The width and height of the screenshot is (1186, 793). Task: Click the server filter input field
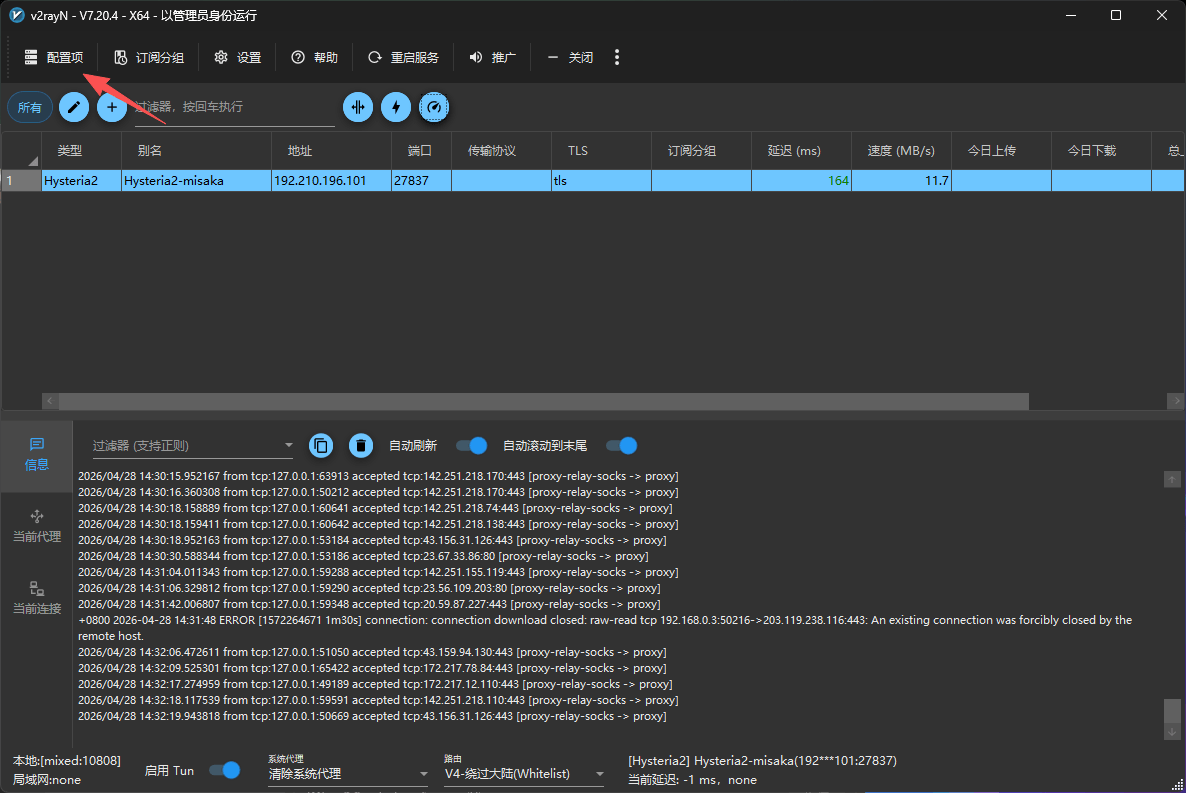[234, 107]
